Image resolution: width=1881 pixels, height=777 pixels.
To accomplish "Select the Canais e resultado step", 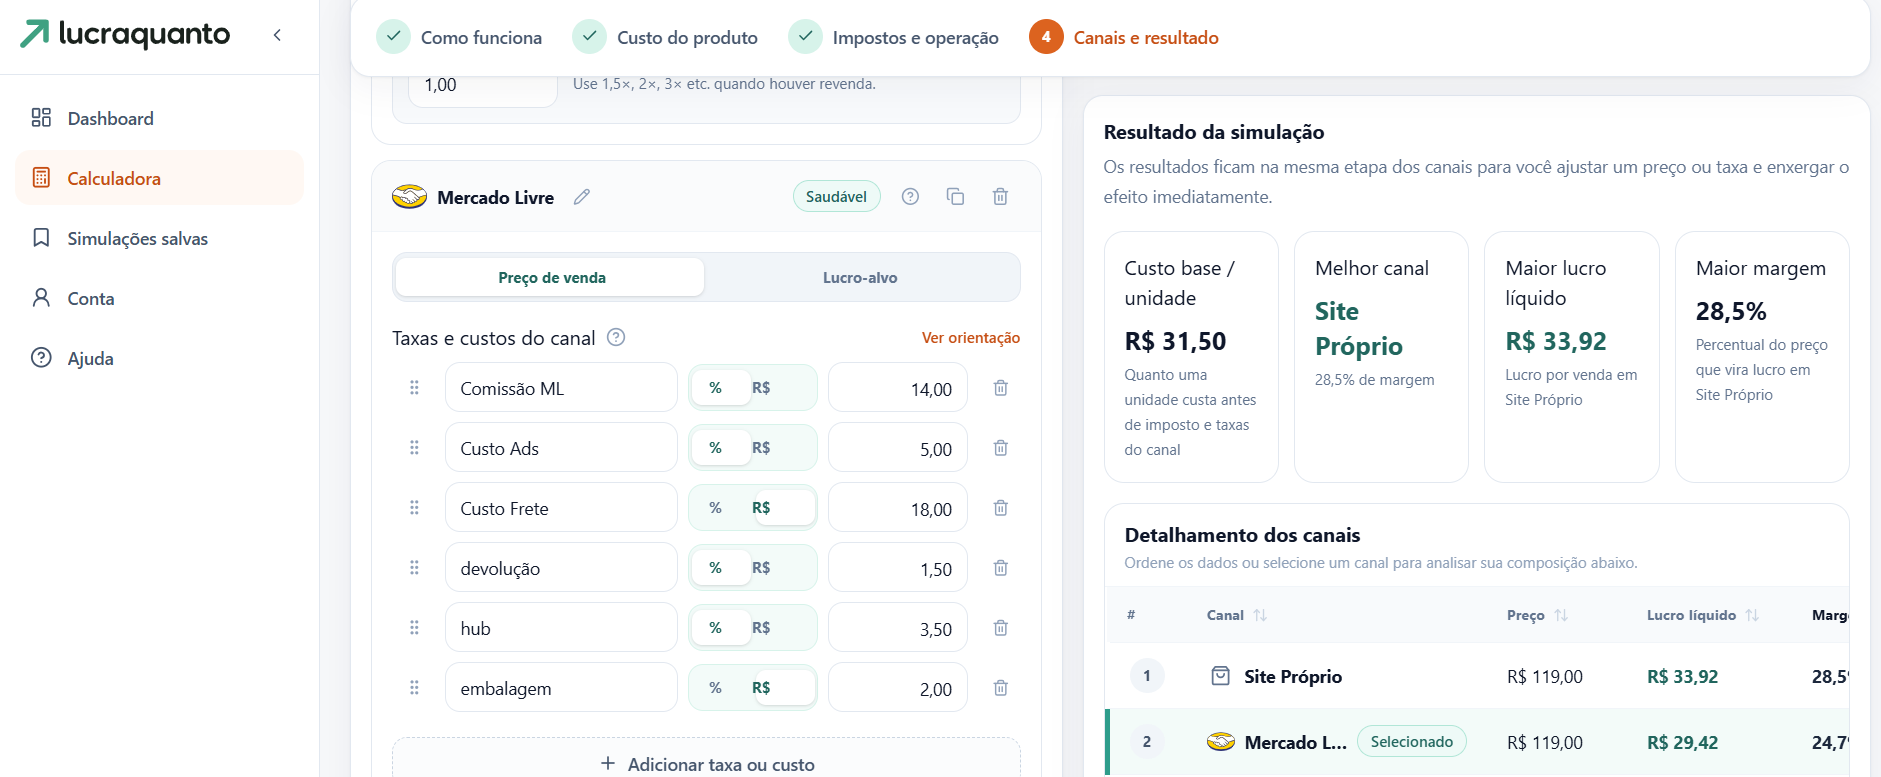I will pyautogui.click(x=1124, y=37).
